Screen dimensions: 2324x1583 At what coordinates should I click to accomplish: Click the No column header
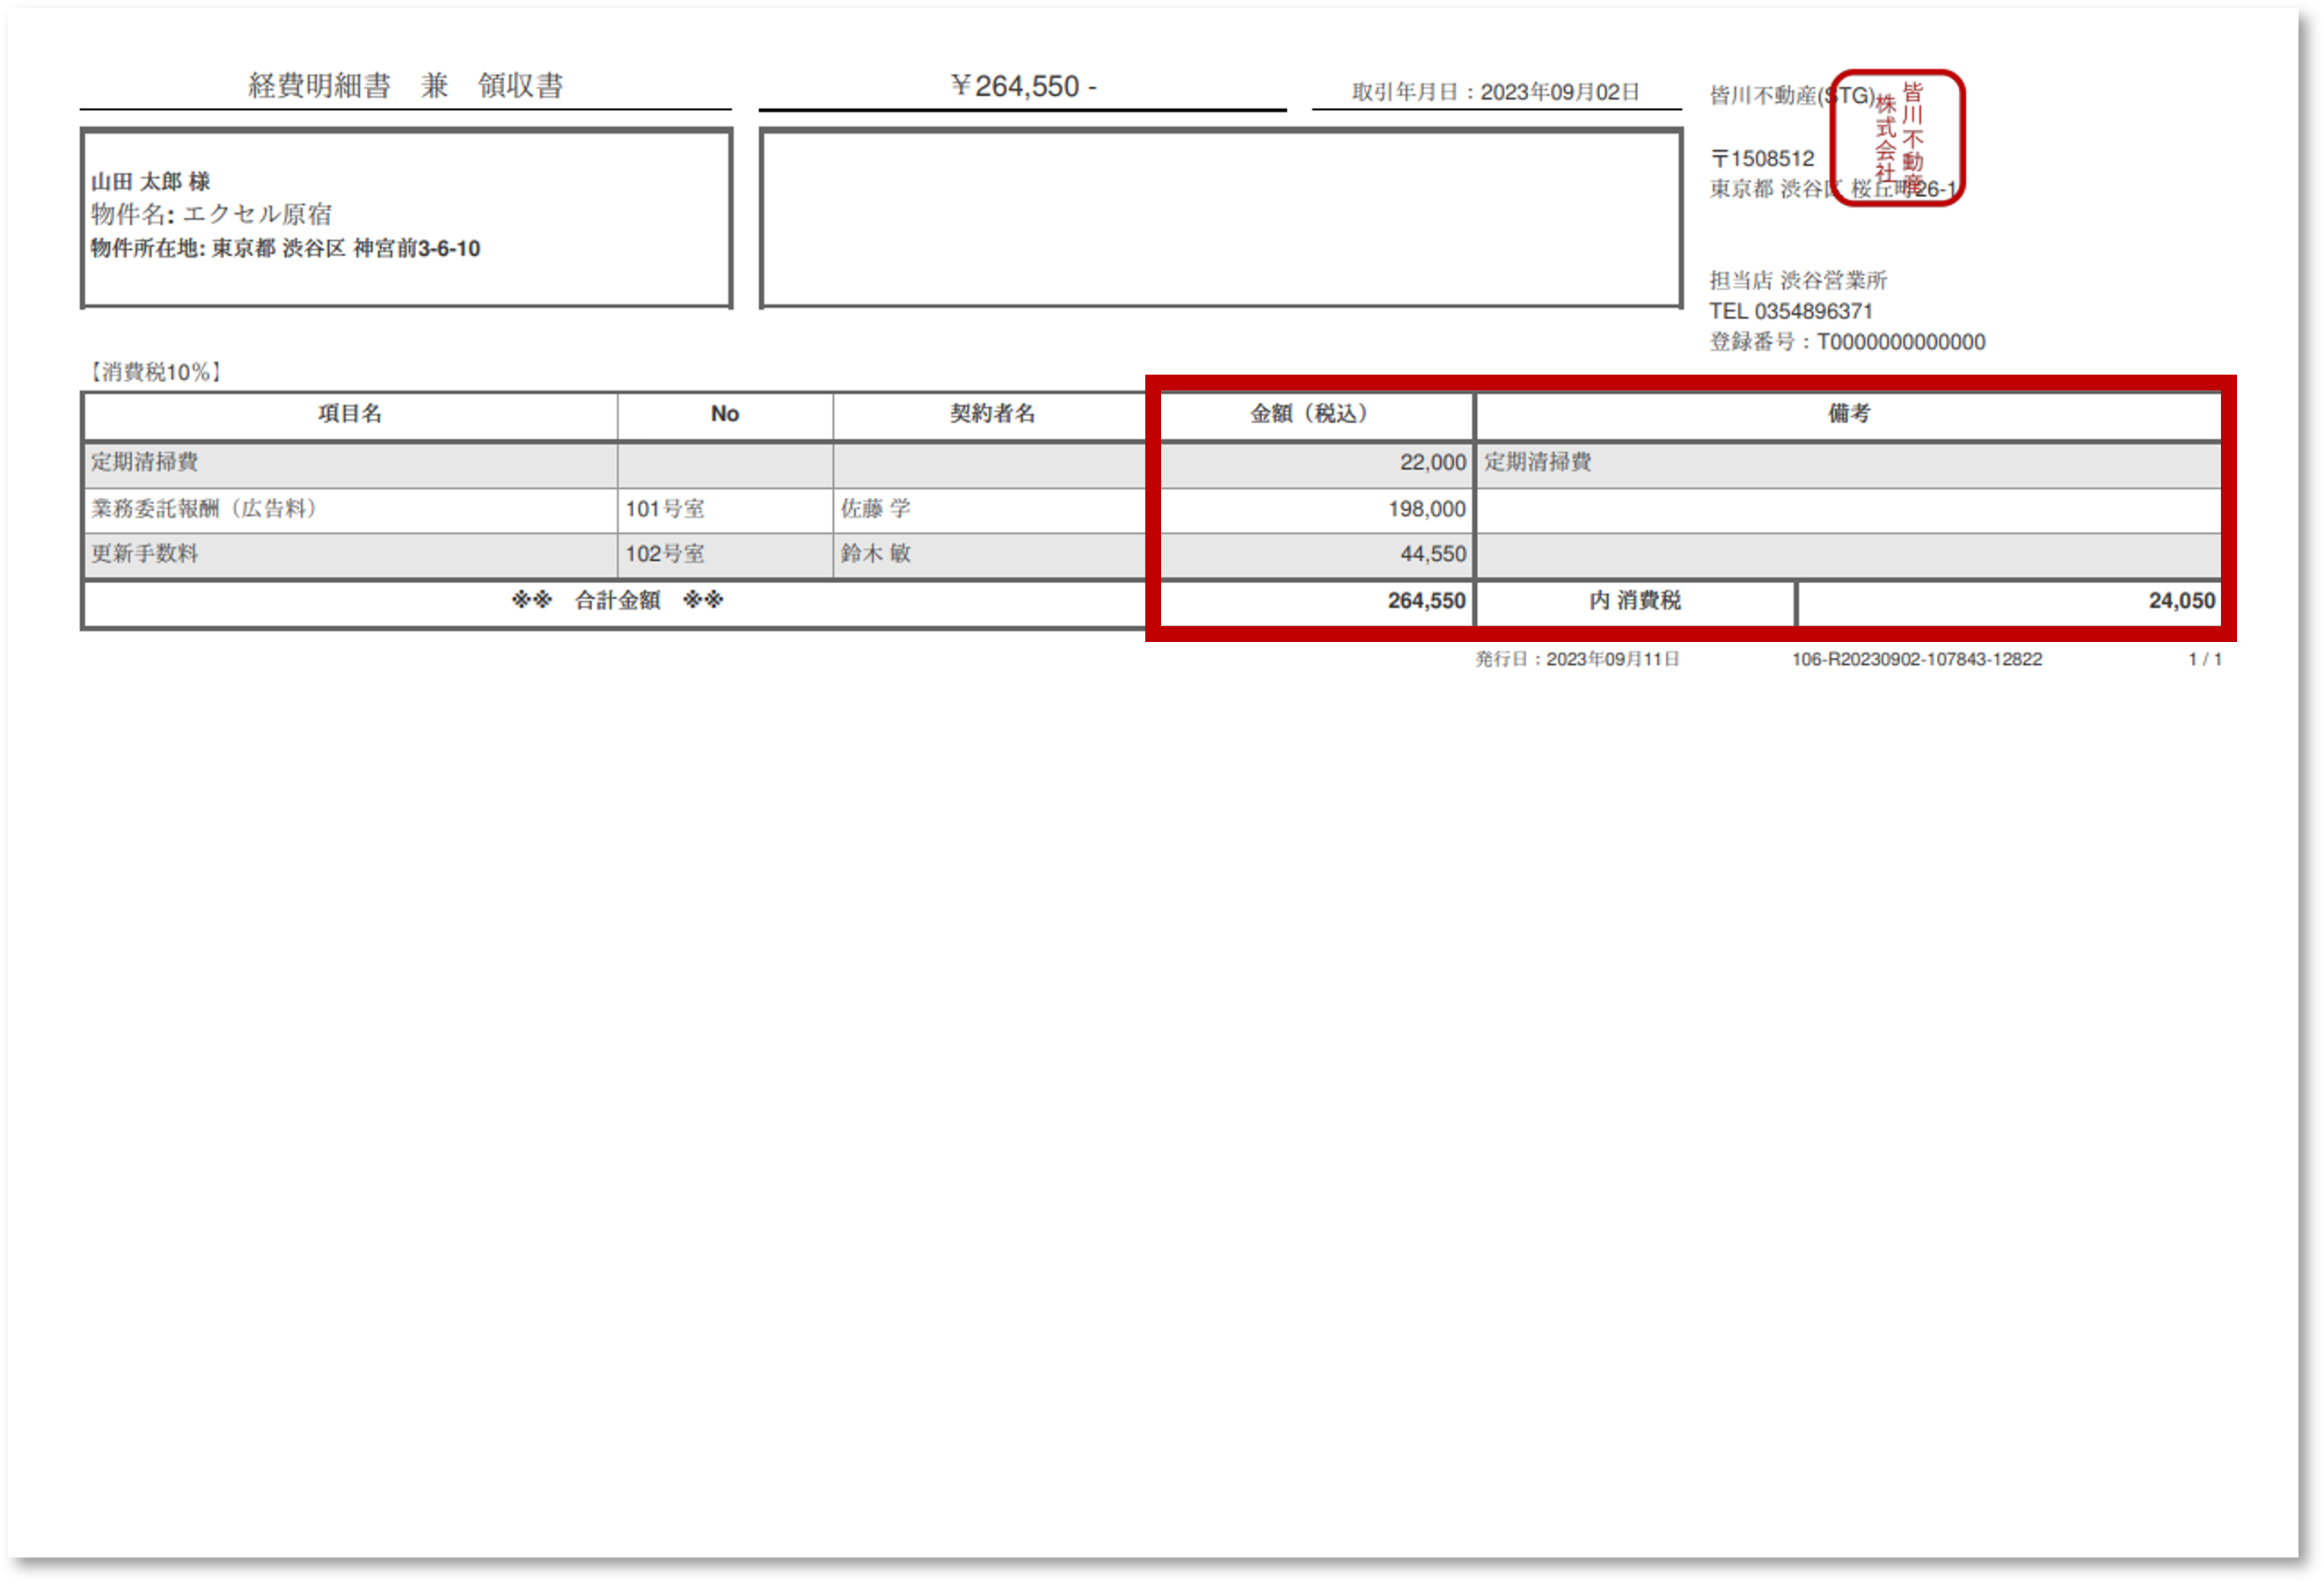pyautogui.click(x=725, y=414)
